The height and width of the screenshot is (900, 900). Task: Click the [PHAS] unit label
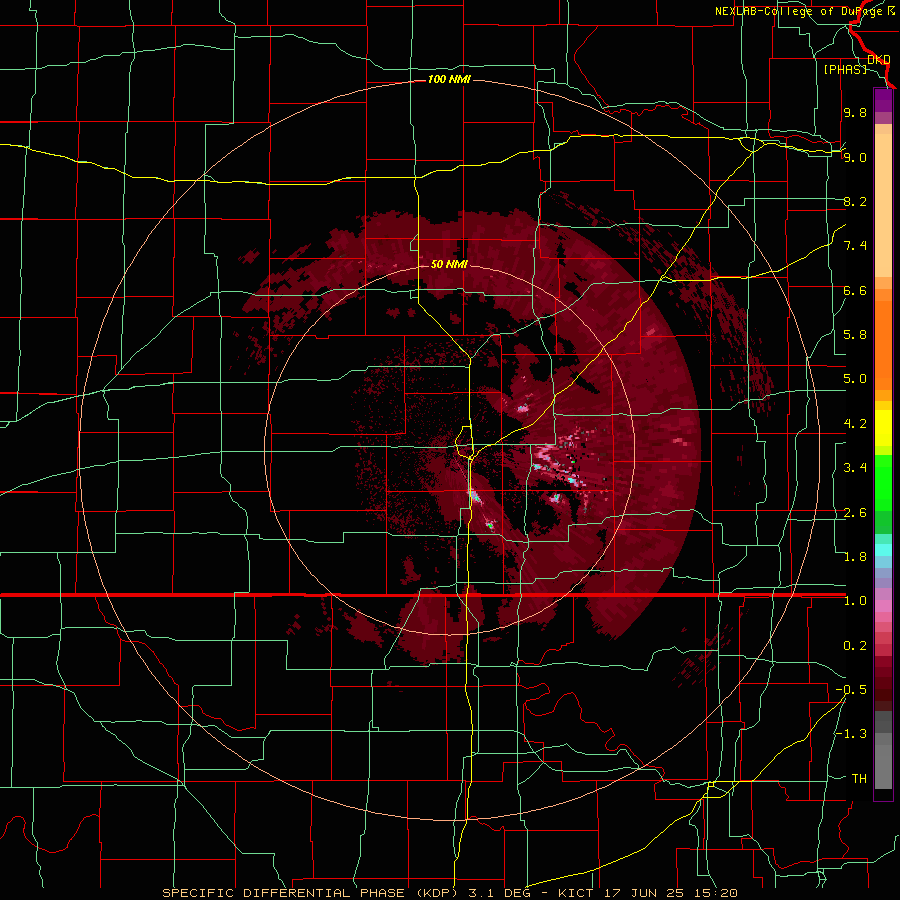click(845, 69)
